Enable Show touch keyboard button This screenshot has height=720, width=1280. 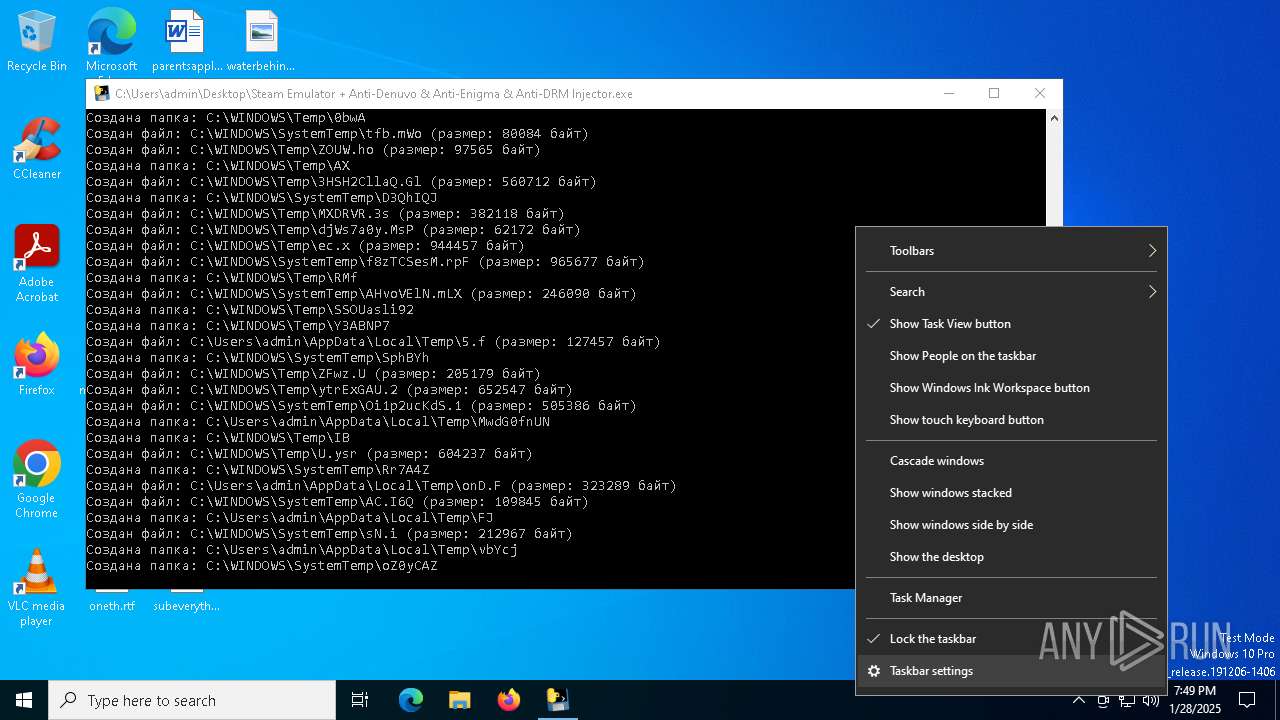pos(1011,420)
